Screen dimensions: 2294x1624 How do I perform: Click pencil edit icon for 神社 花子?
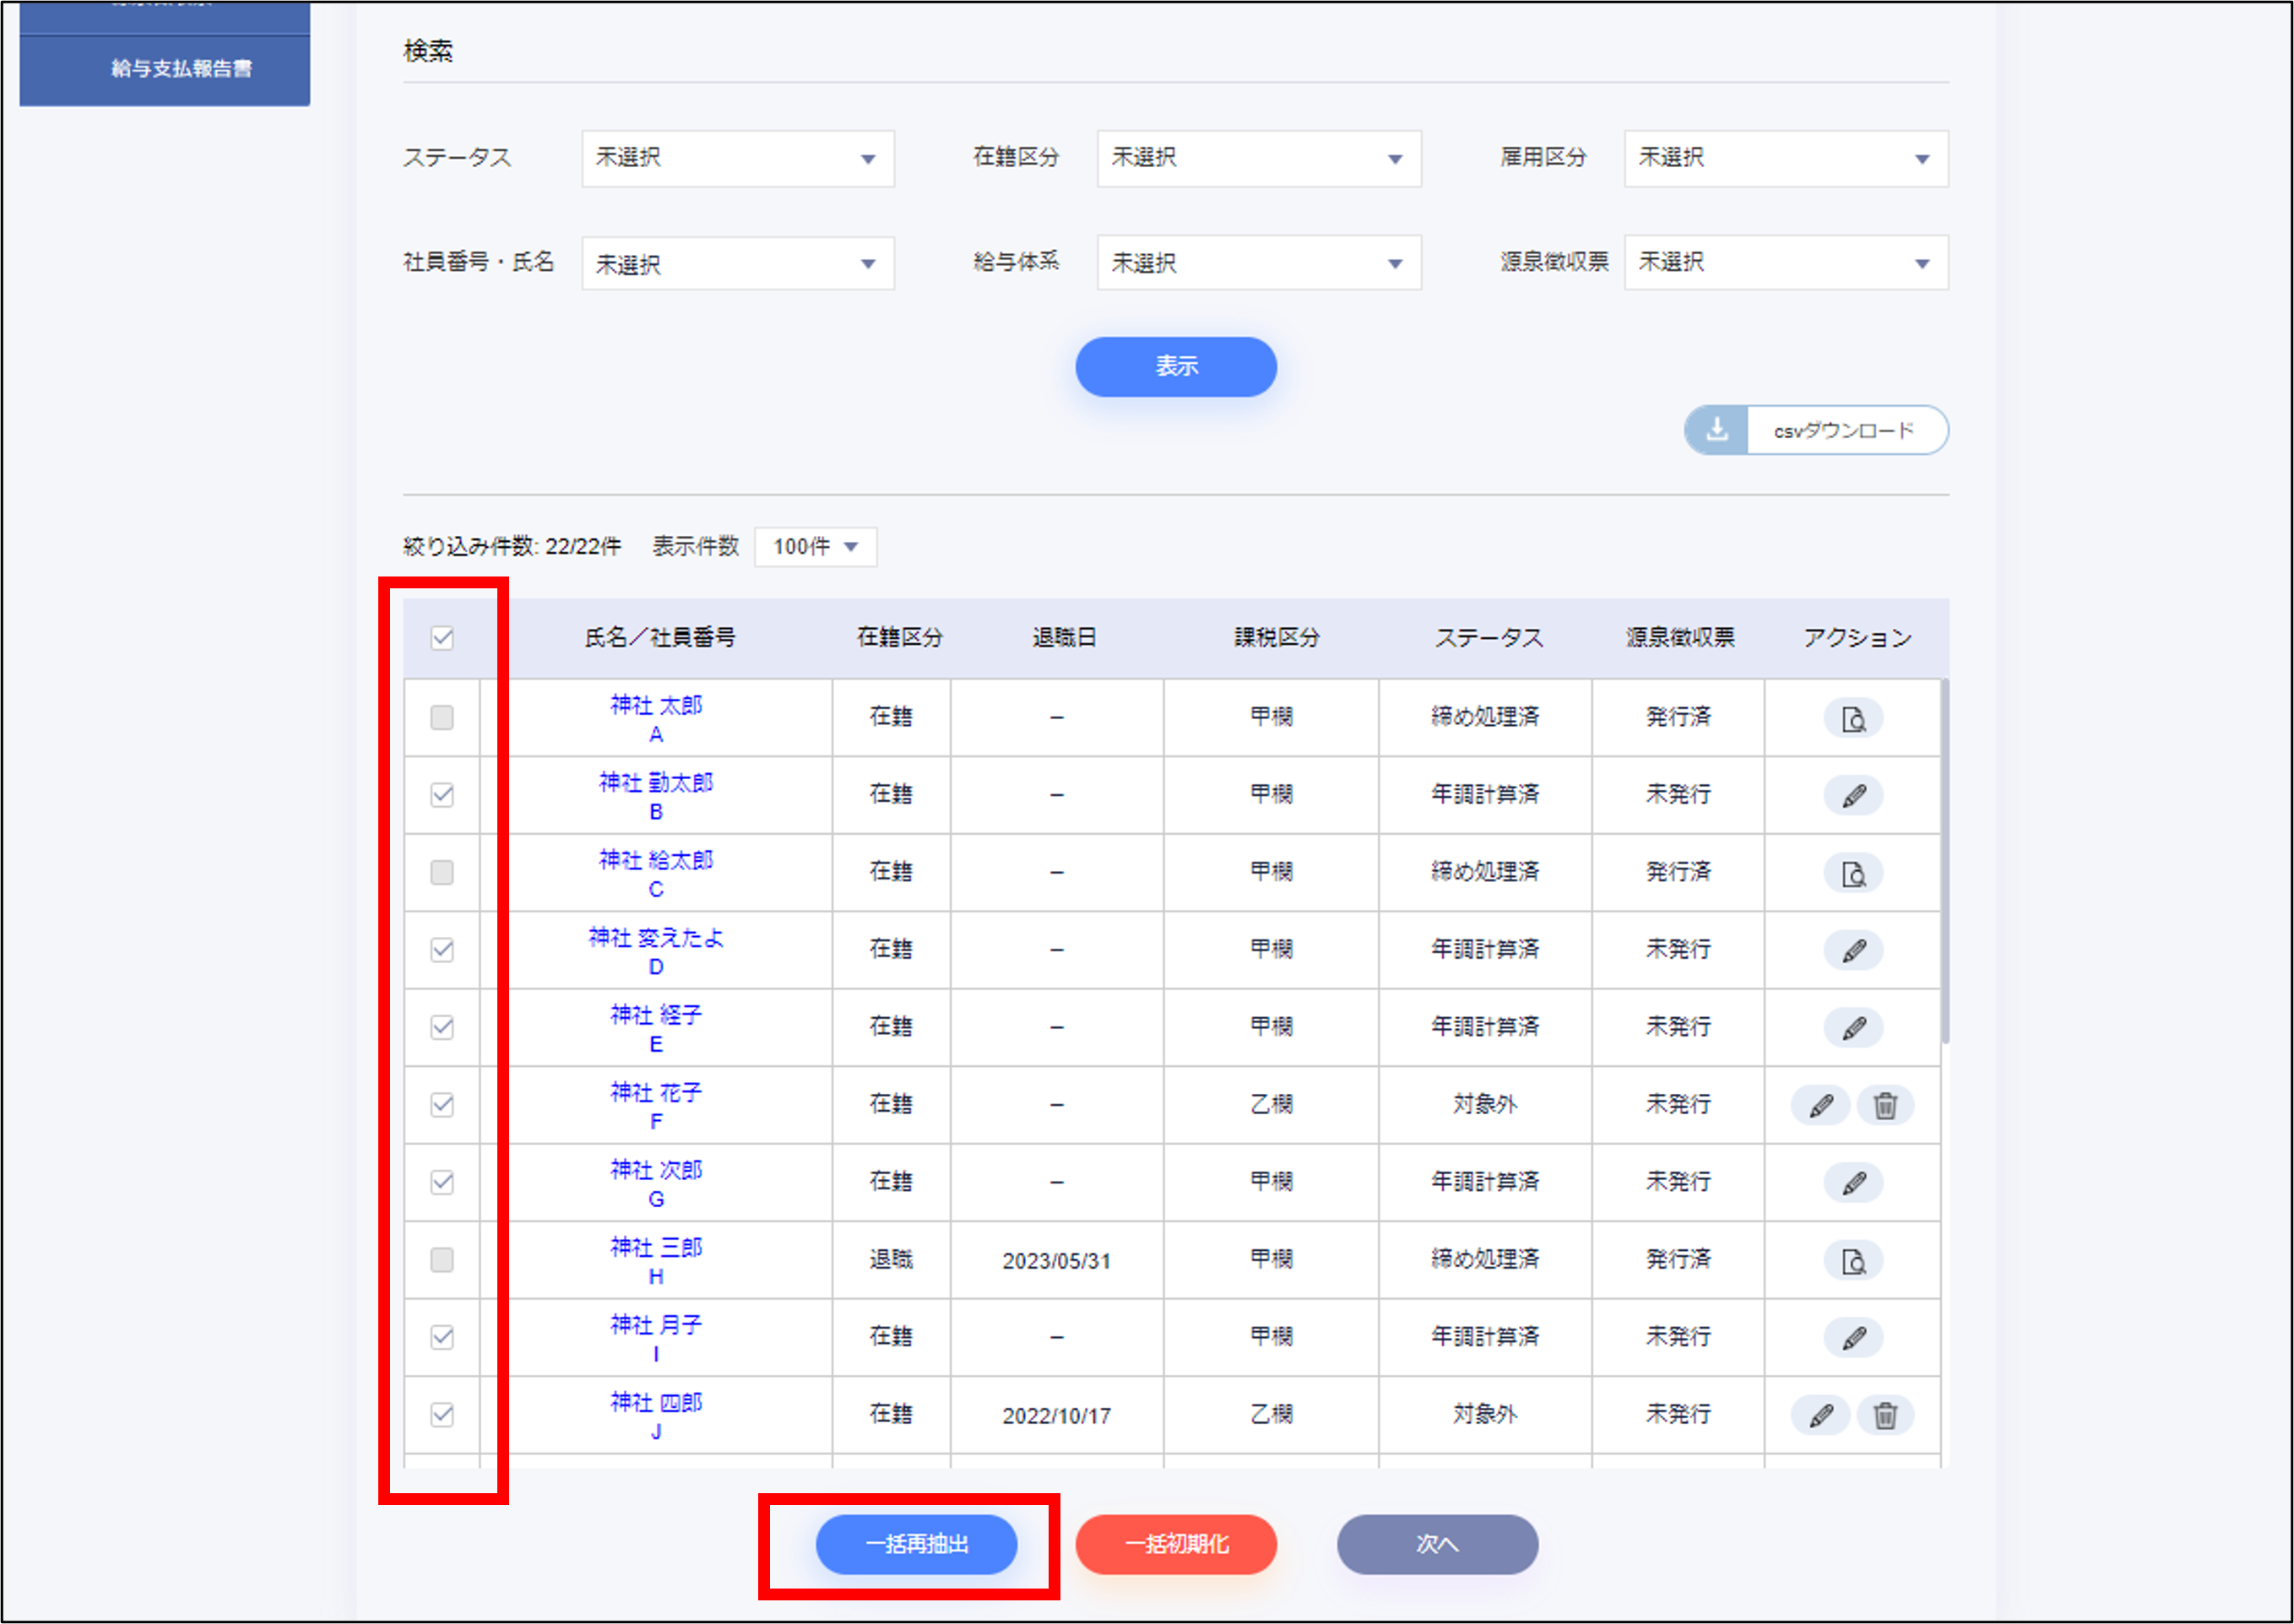pyautogui.click(x=1820, y=1105)
